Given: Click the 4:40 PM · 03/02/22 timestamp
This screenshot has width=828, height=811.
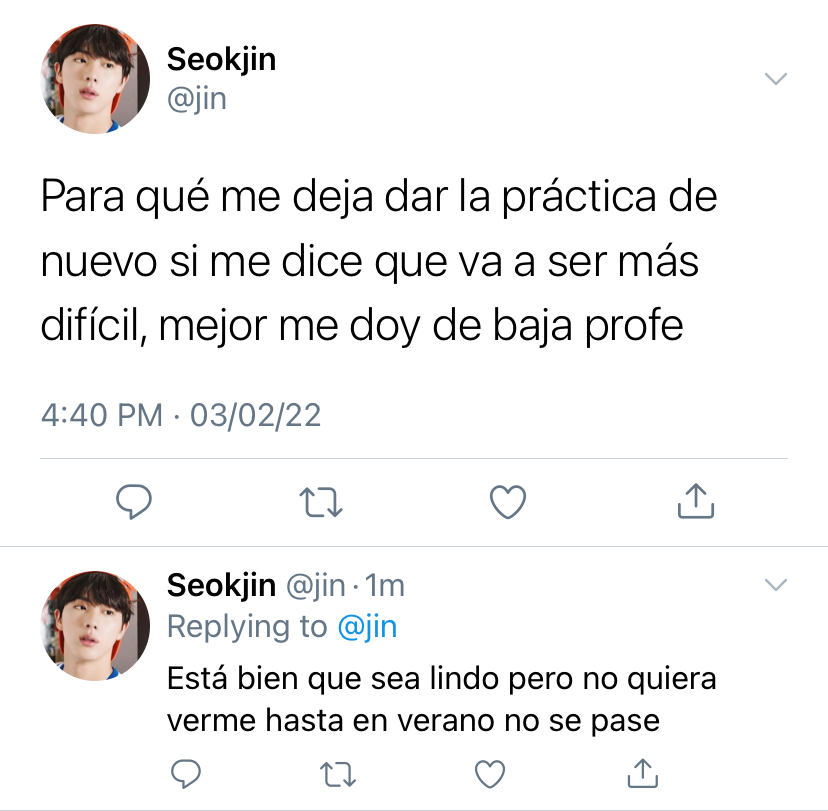Looking at the screenshot, I should pyautogui.click(x=181, y=415).
